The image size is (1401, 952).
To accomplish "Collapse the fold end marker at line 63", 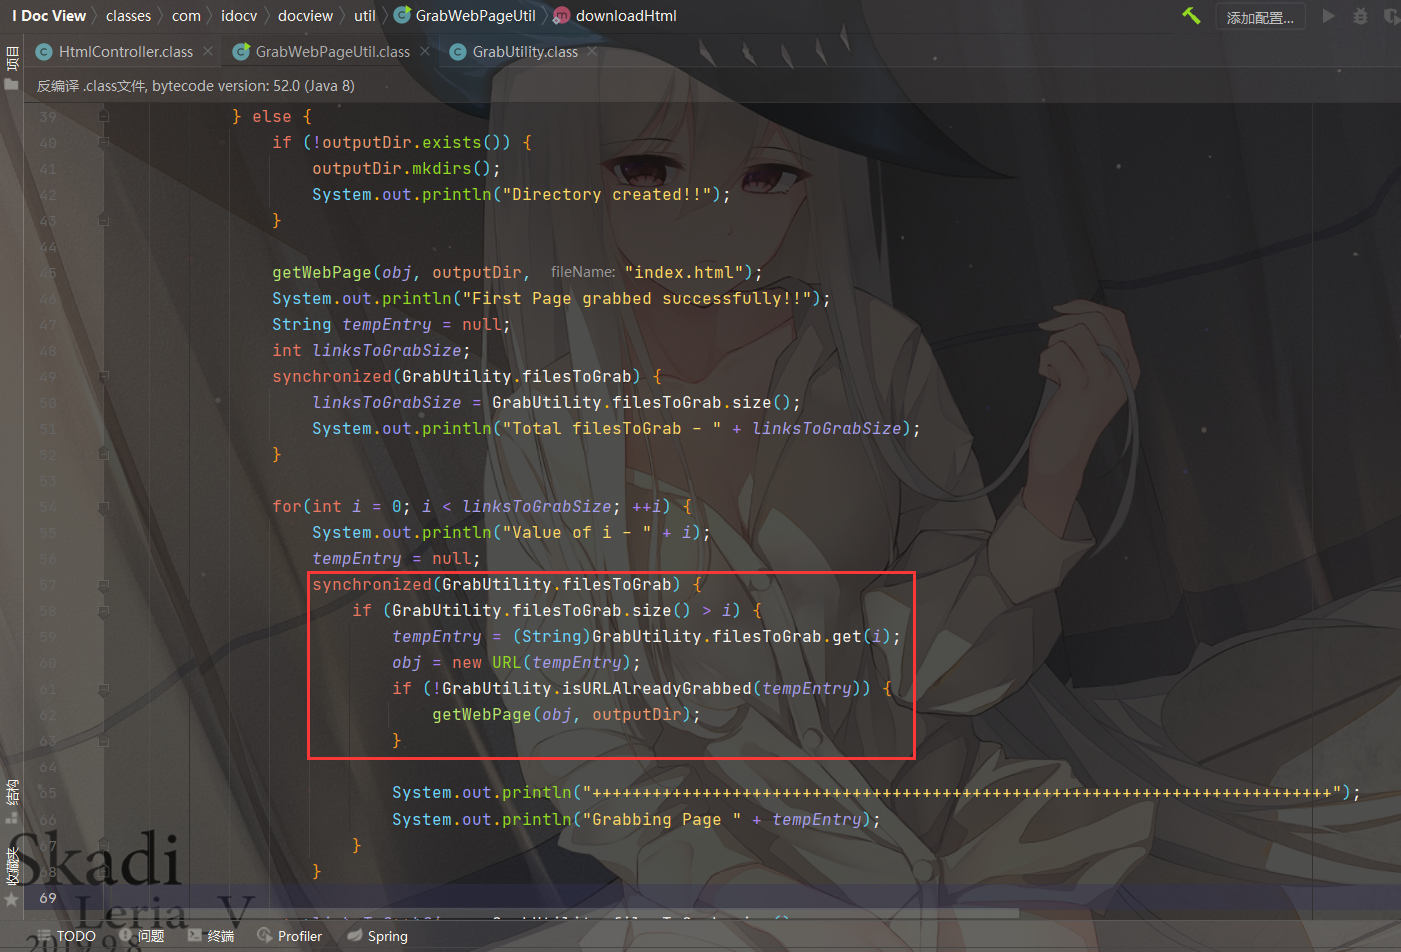I will (x=104, y=740).
